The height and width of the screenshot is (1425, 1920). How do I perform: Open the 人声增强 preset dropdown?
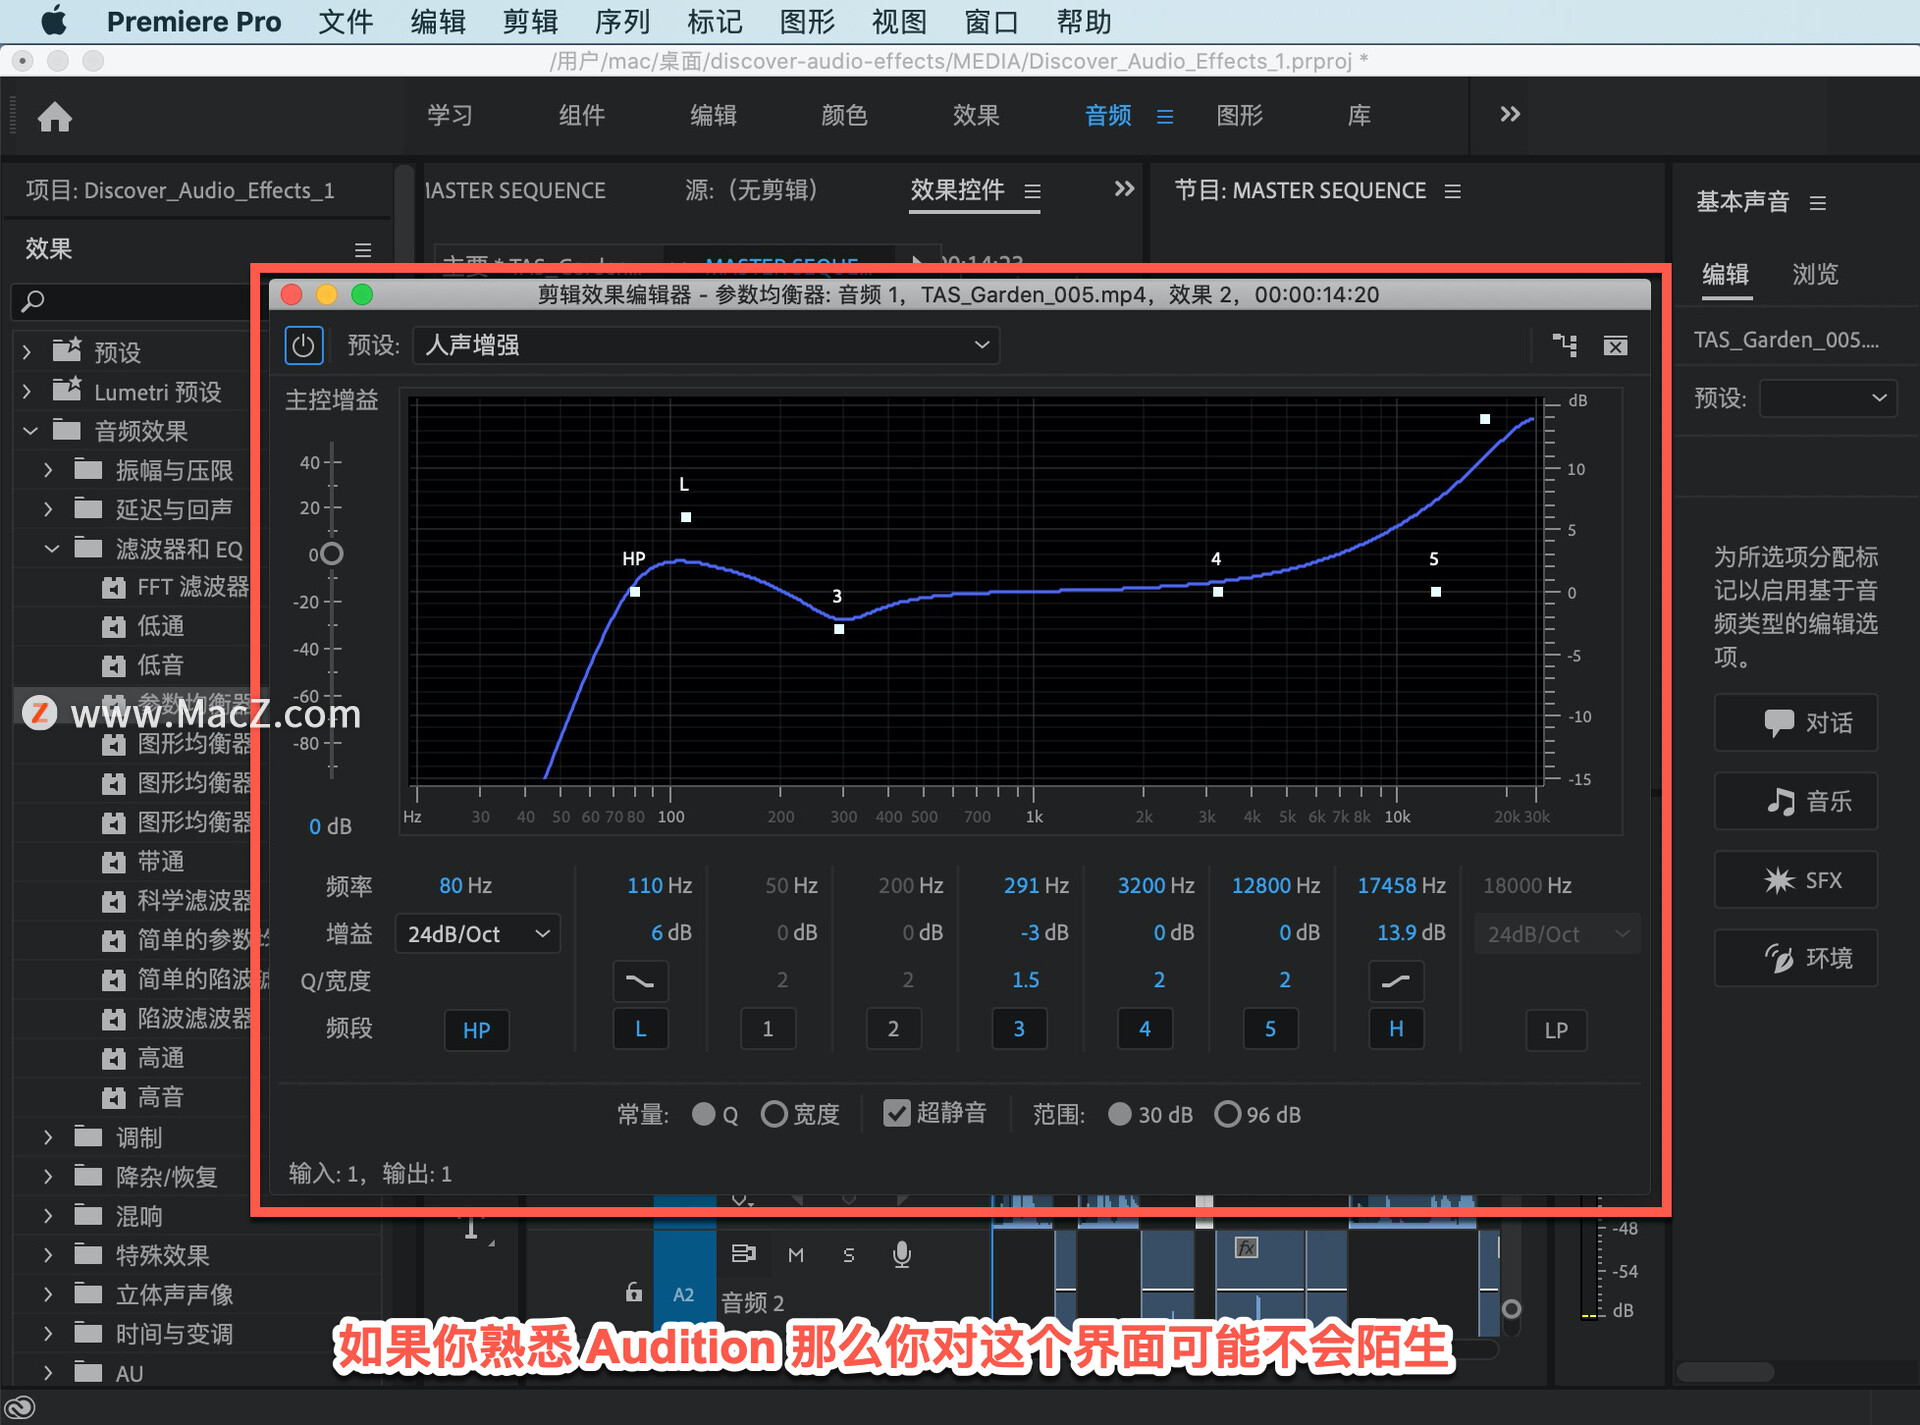706,345
